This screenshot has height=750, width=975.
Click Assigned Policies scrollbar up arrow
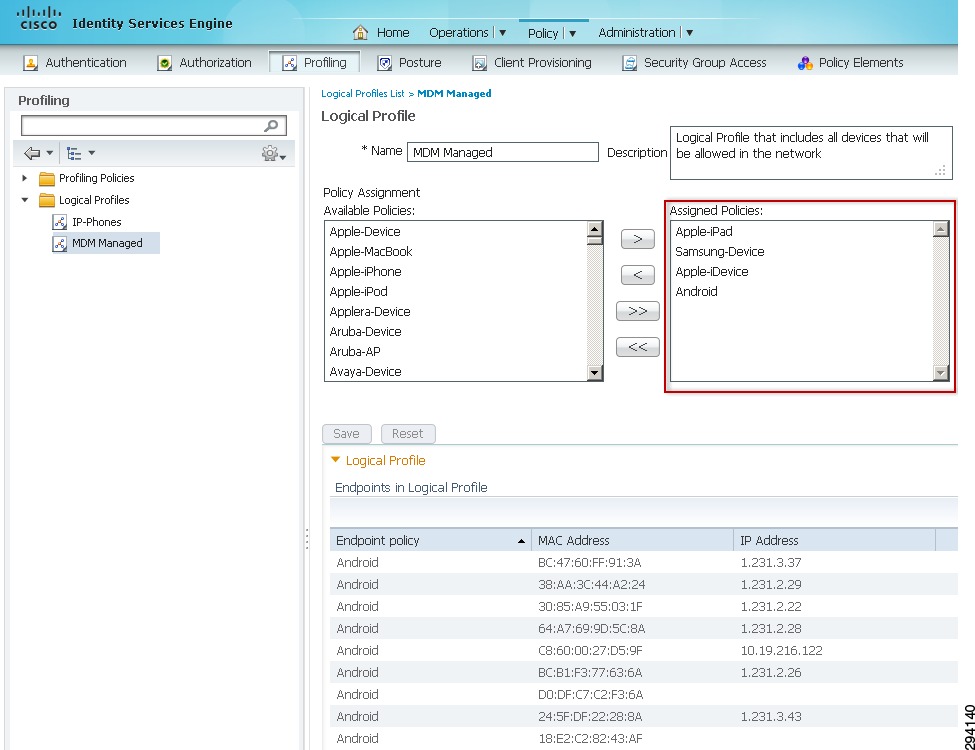coord(941,229)
